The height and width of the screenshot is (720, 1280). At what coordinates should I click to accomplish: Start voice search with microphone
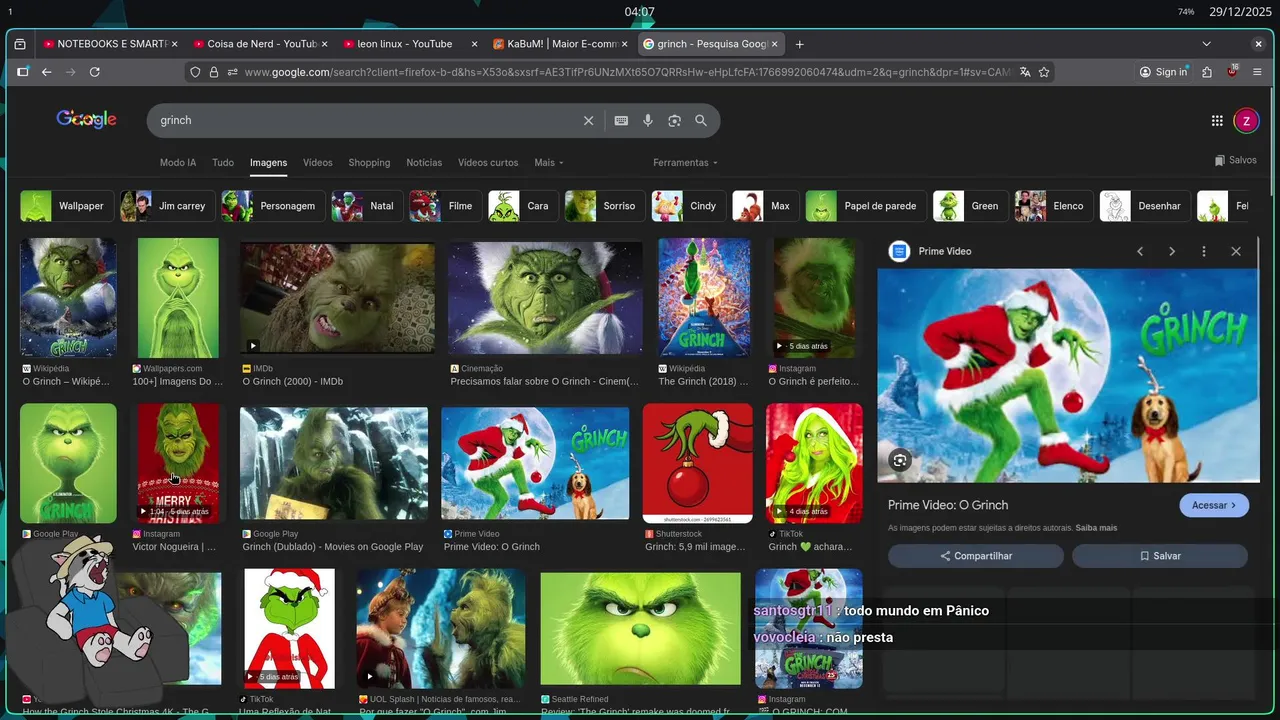pos(648,120)
